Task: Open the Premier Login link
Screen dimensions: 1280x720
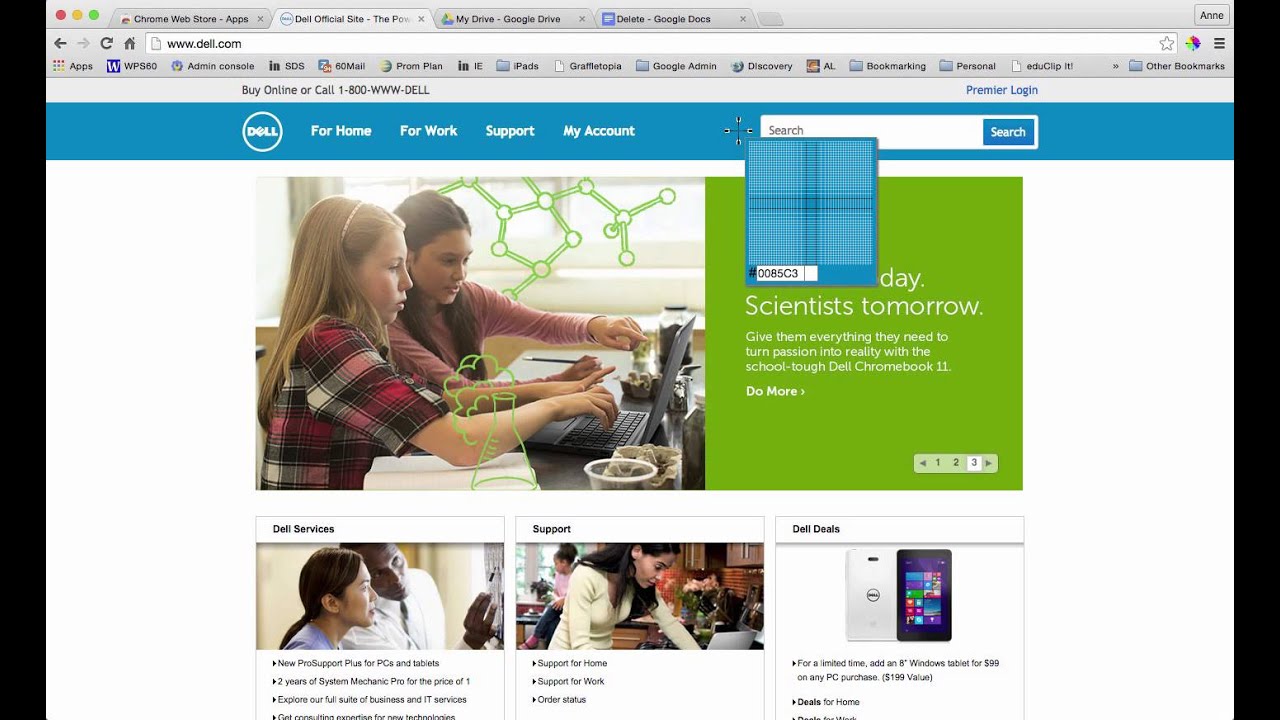Action: point(1001,90)
